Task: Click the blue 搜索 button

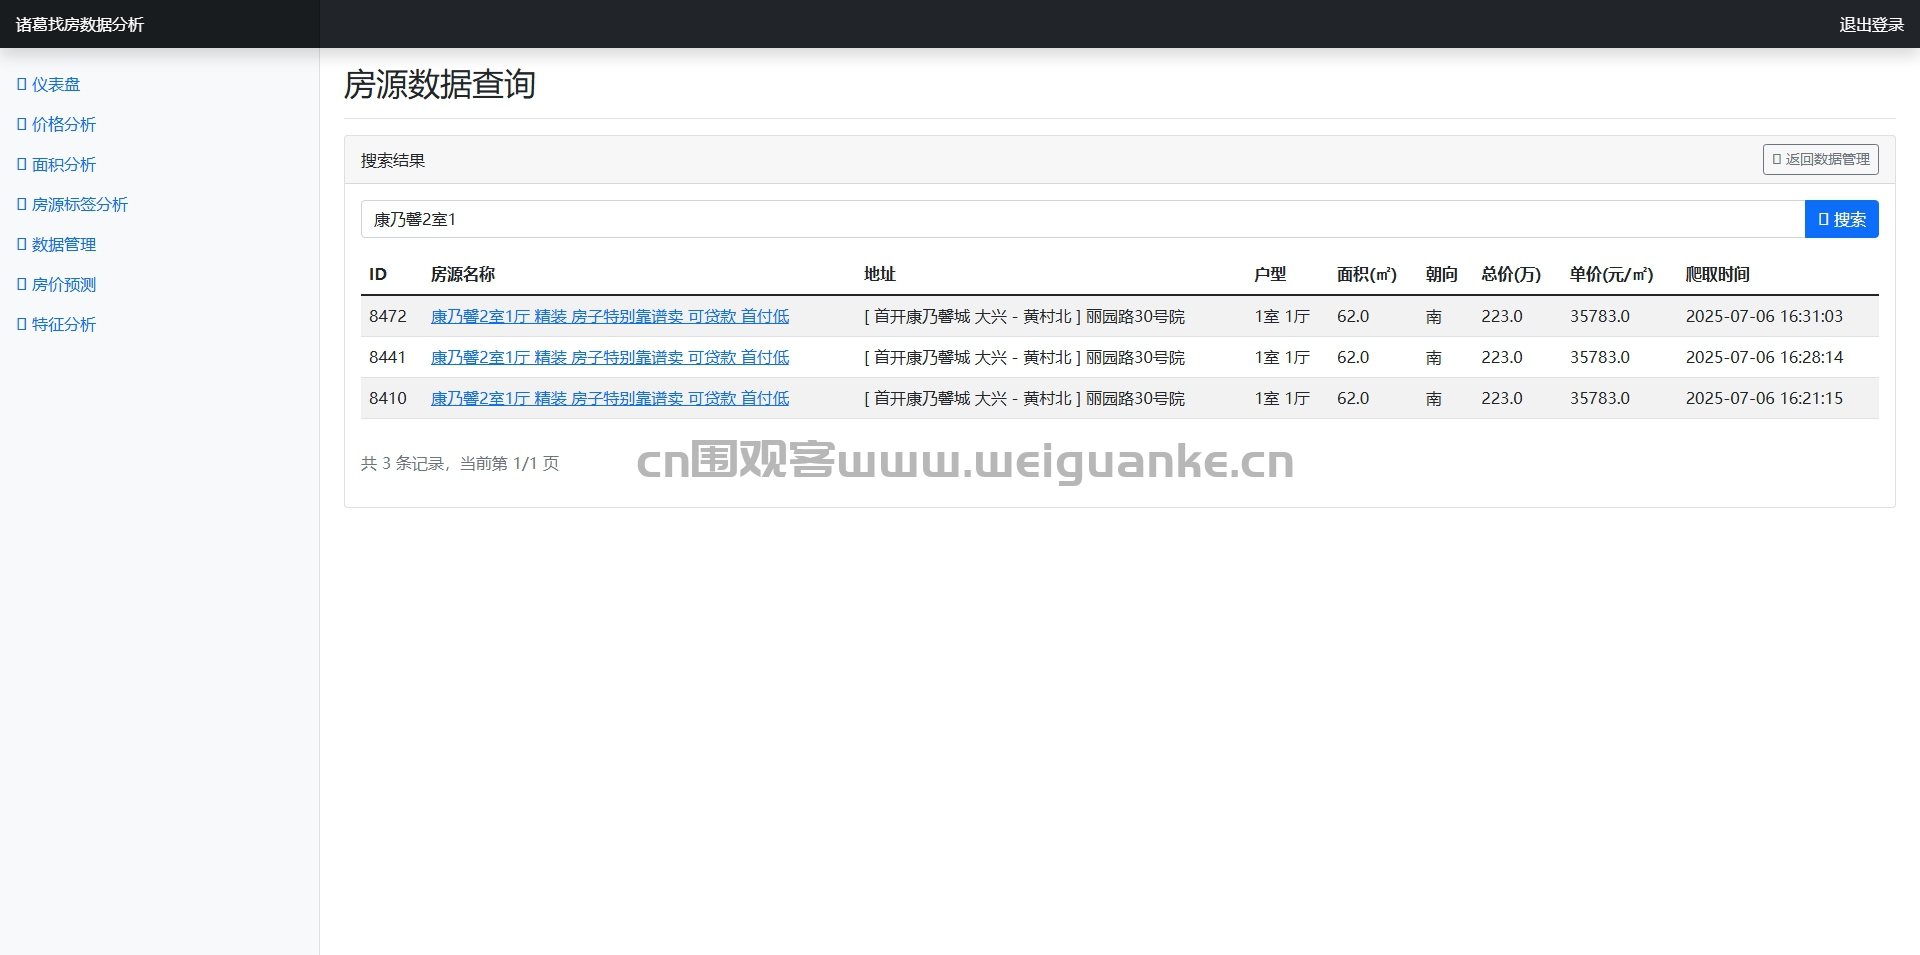Action: pyautogui.click(x=1841, y=220)
